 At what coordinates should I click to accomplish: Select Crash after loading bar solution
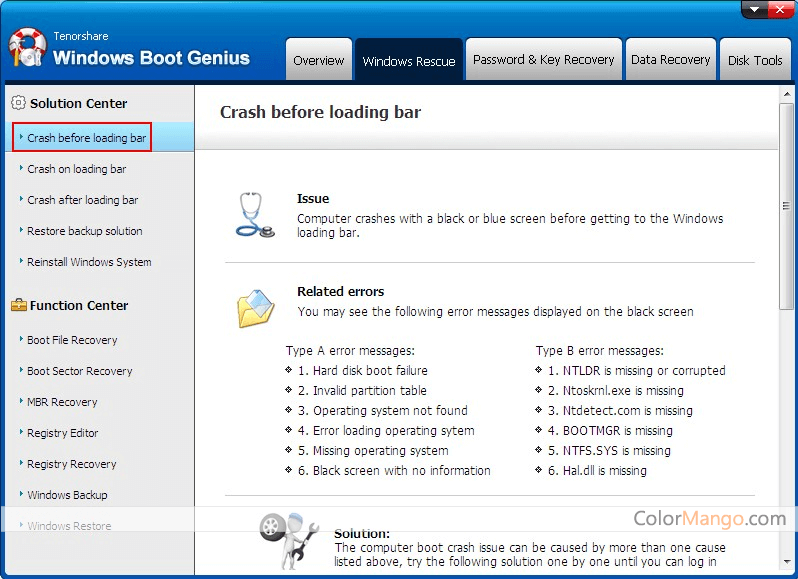pos(82,200)
